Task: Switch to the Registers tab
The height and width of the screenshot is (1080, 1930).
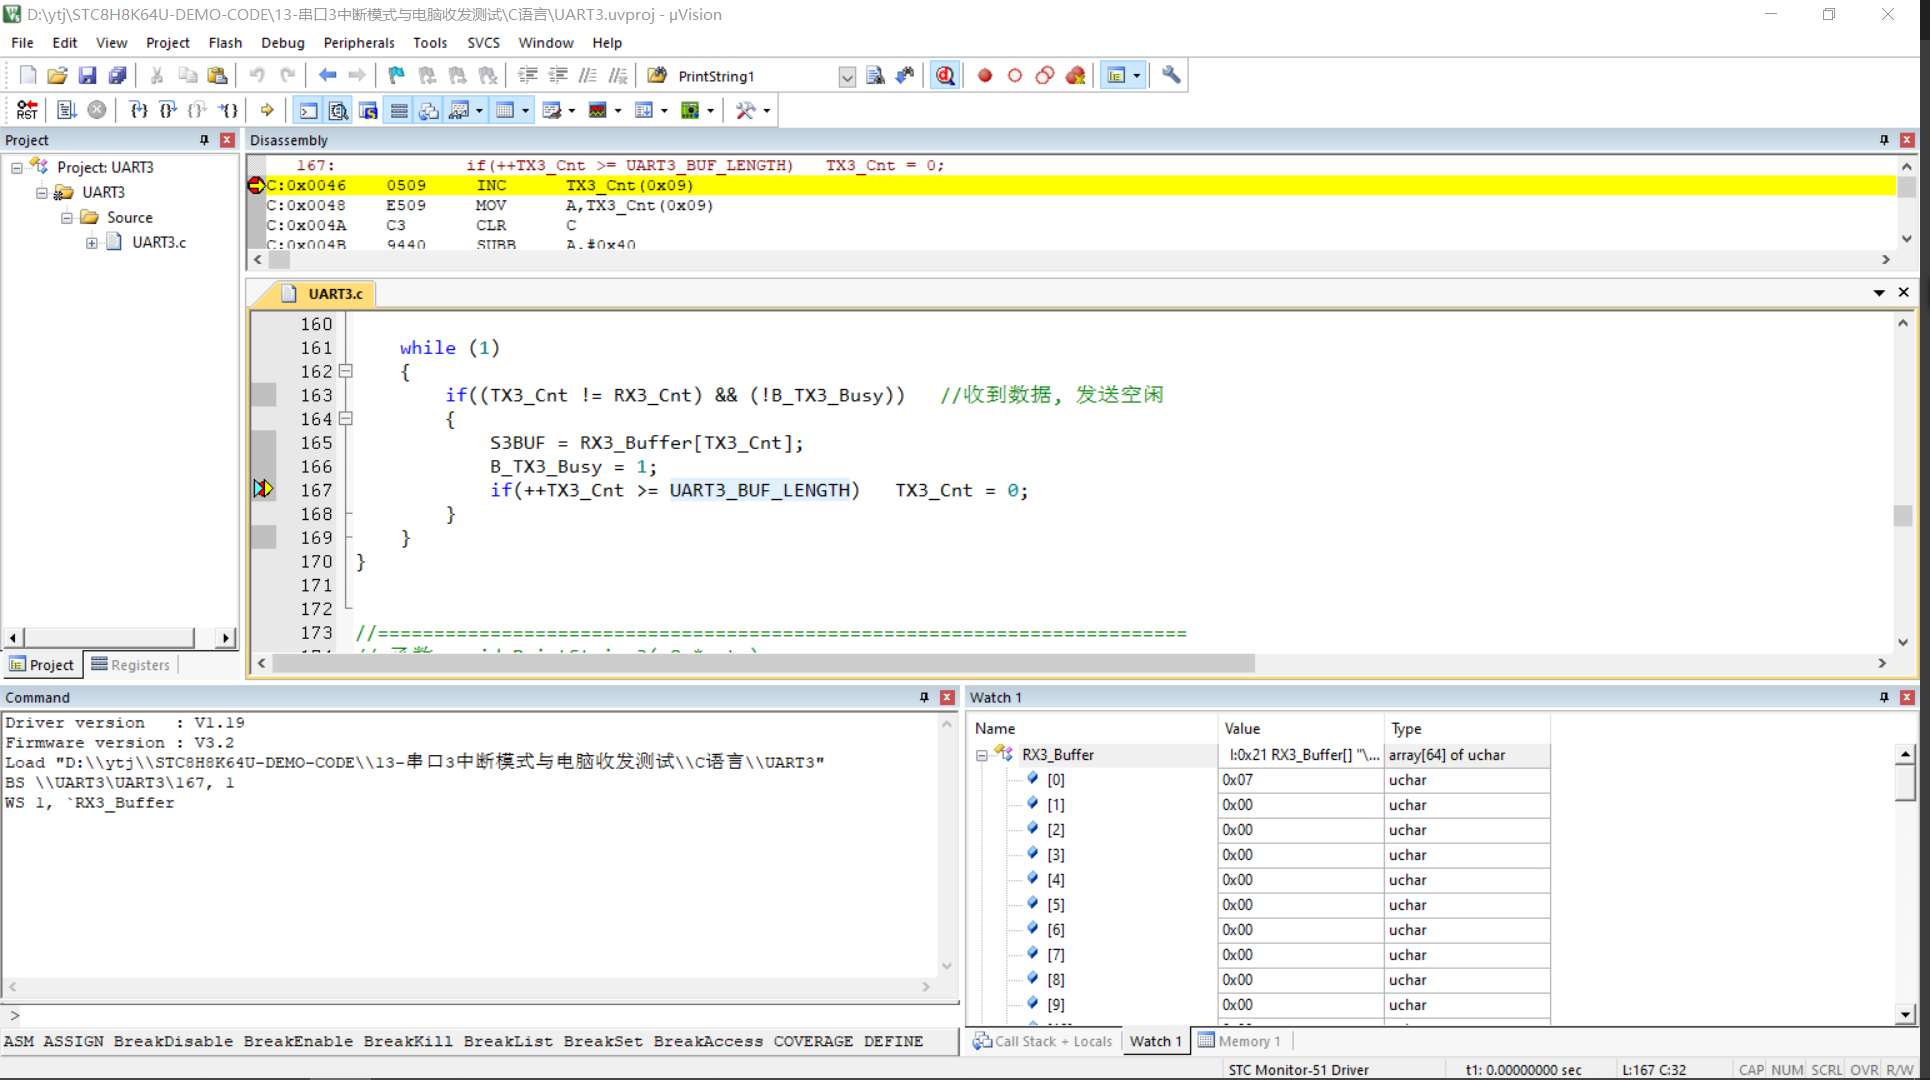Action: (130, 665)
